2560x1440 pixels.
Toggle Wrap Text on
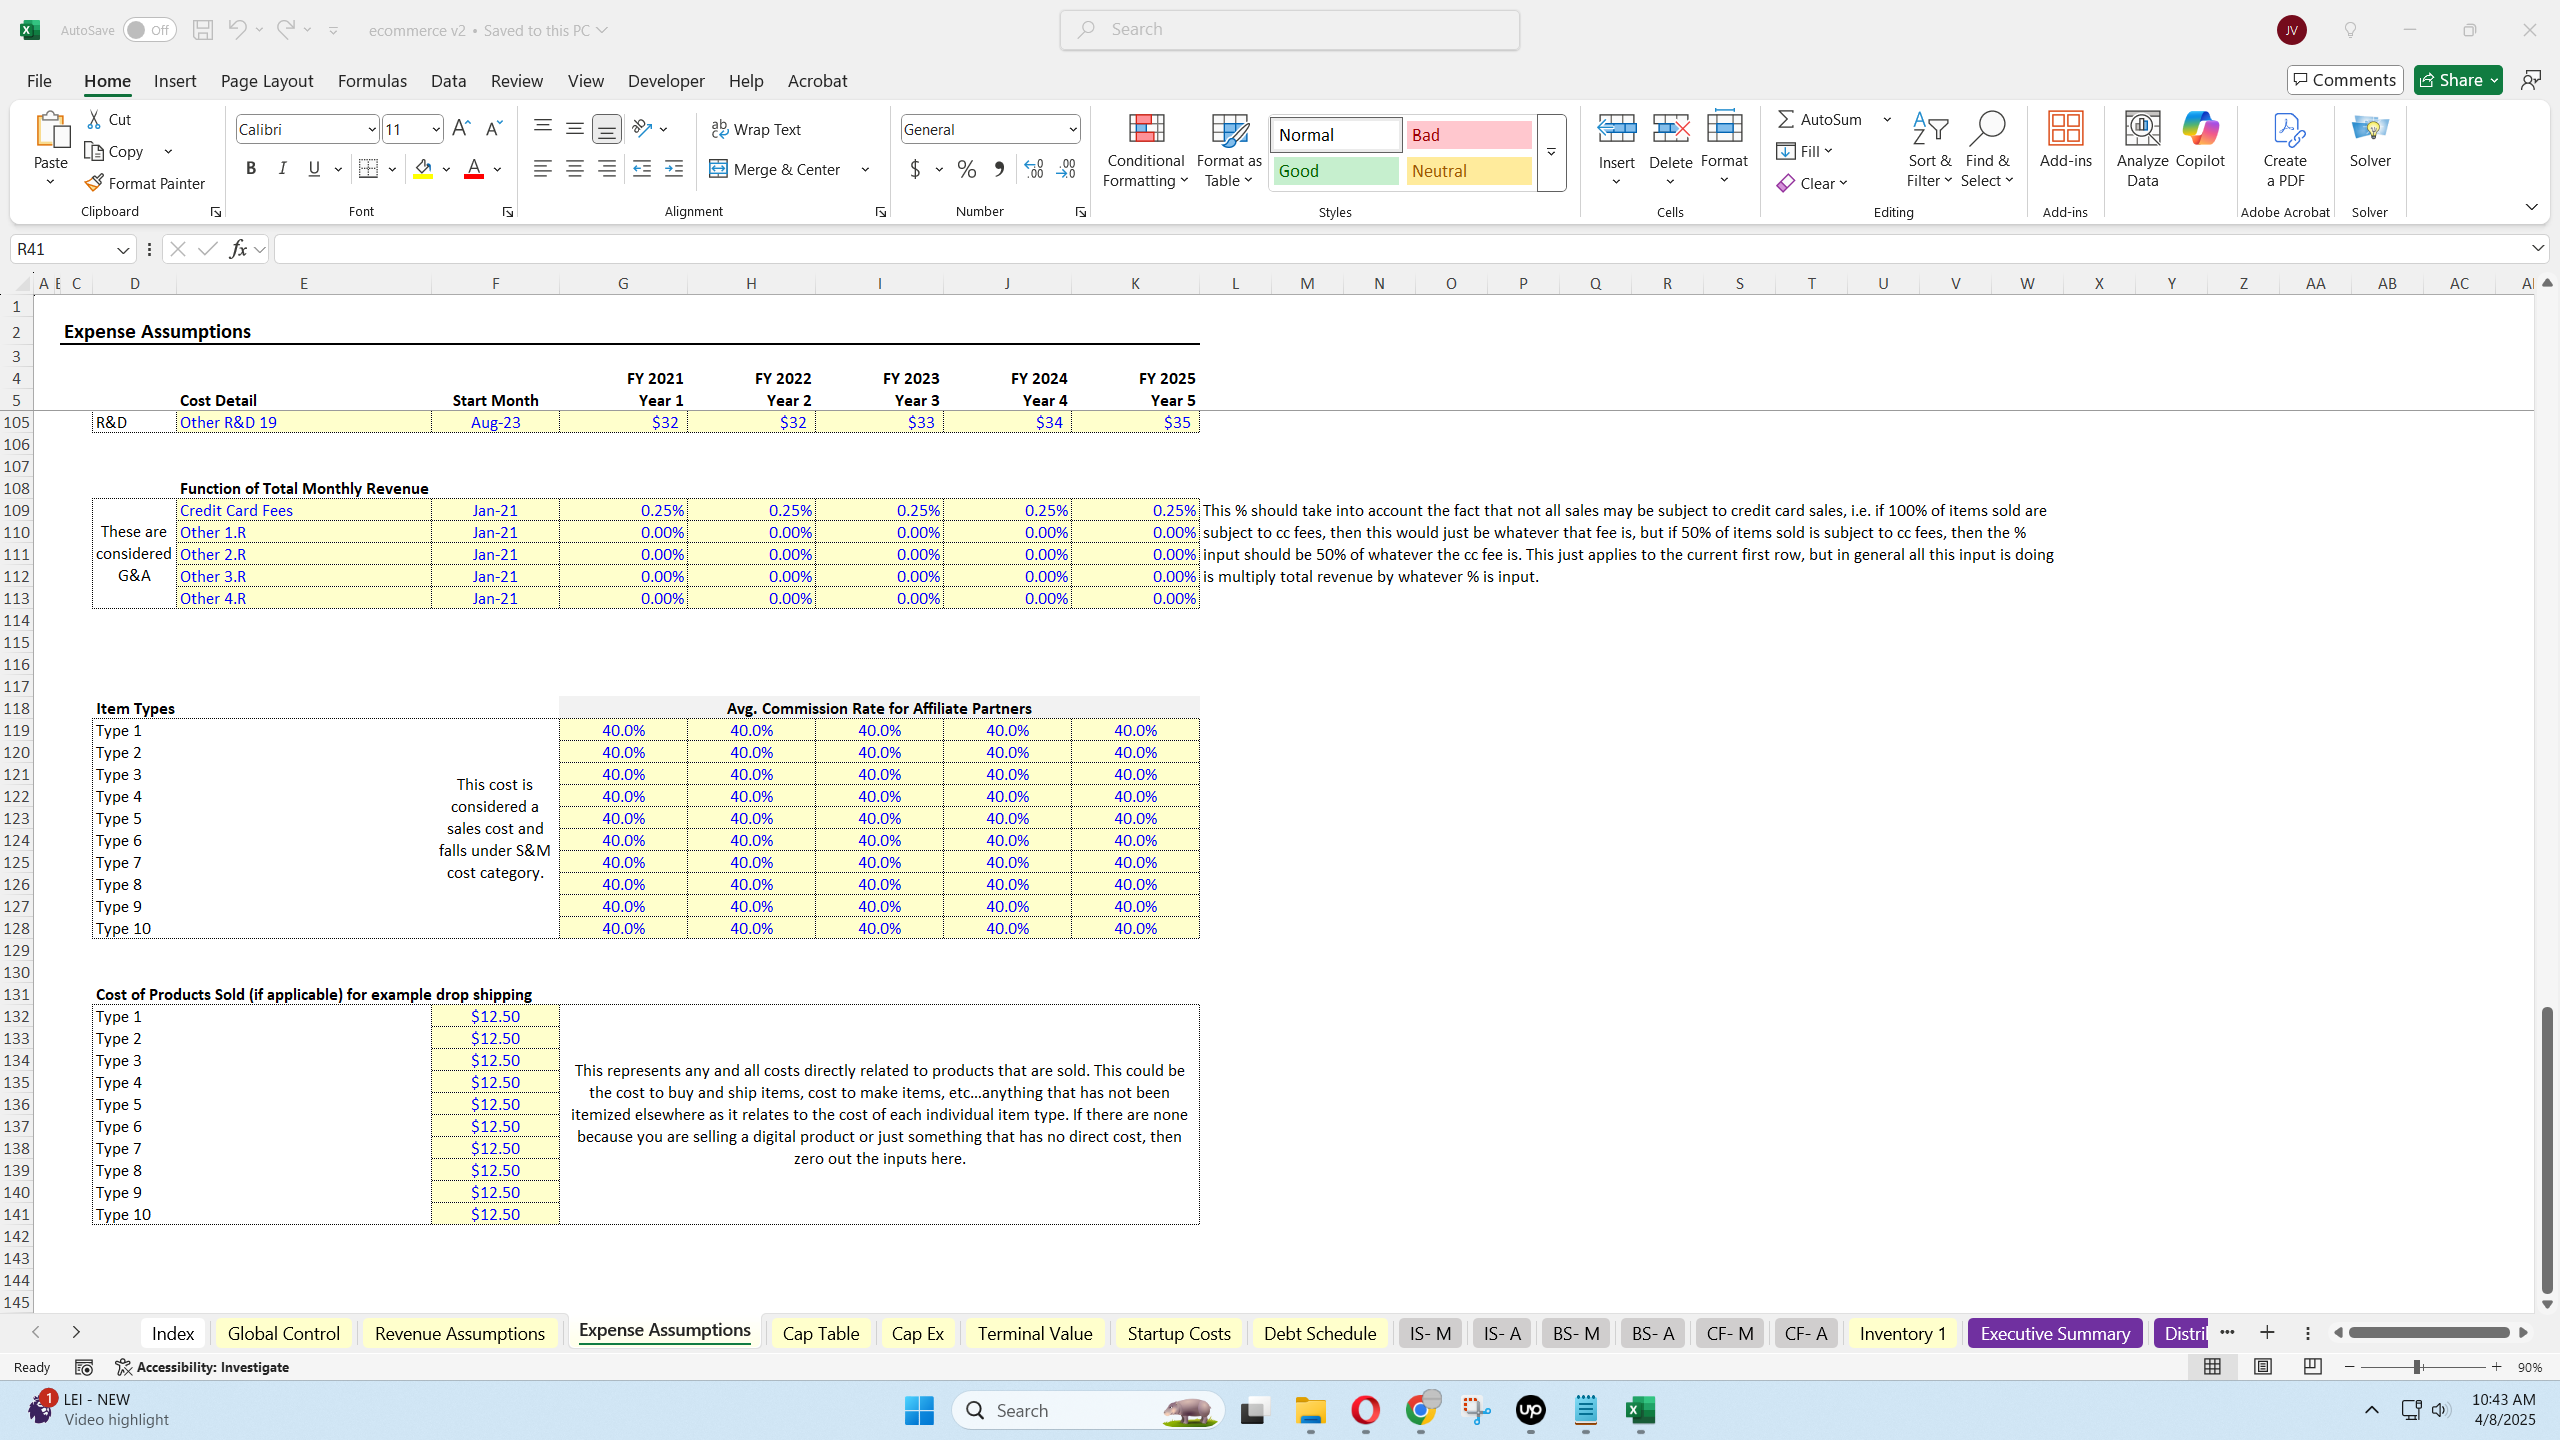pyautogui.click(x=756, y=129)
